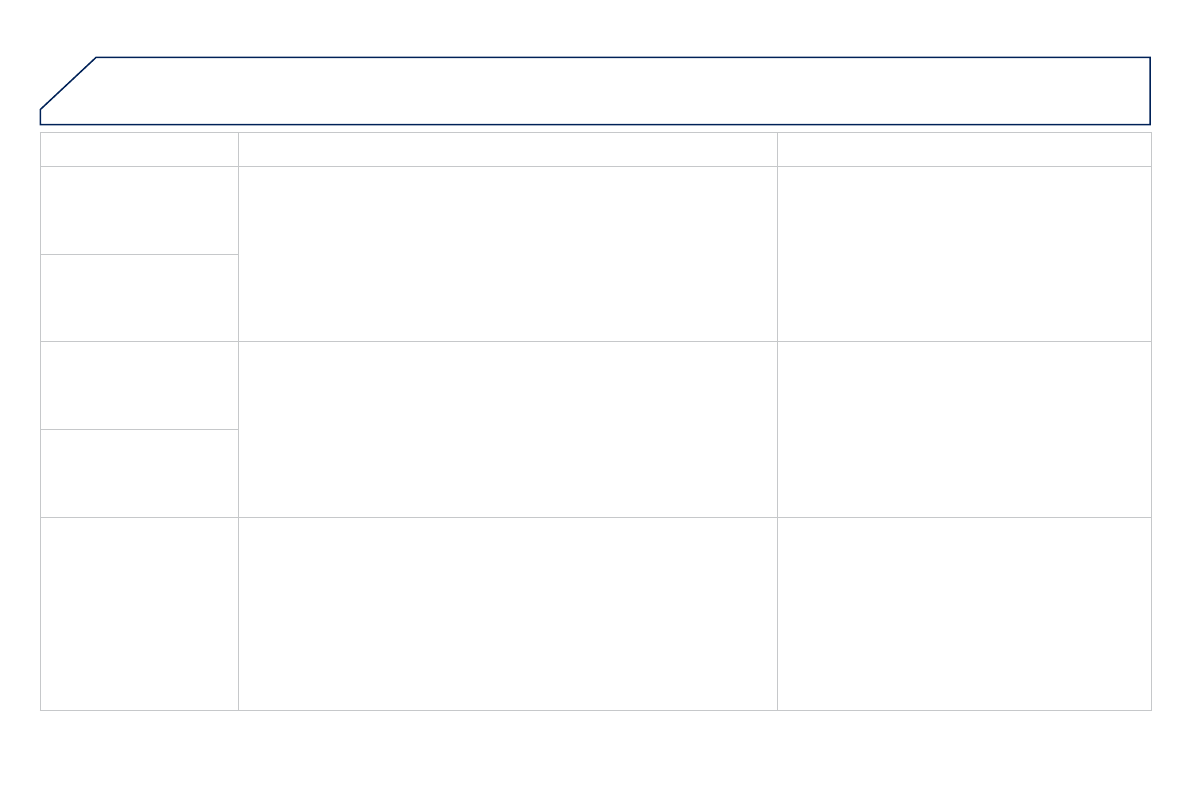The width and height of the screenshot is (1191, 794).
Task: Click second merged cell in the third column
Action: (964, 429)
